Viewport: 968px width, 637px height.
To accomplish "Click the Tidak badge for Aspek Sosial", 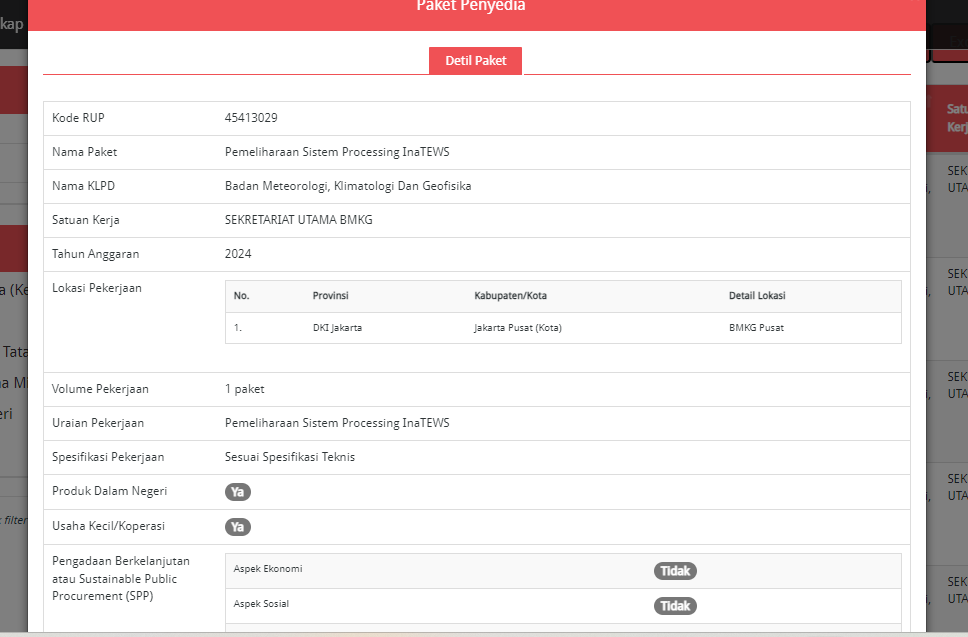I will click(675, 606).
